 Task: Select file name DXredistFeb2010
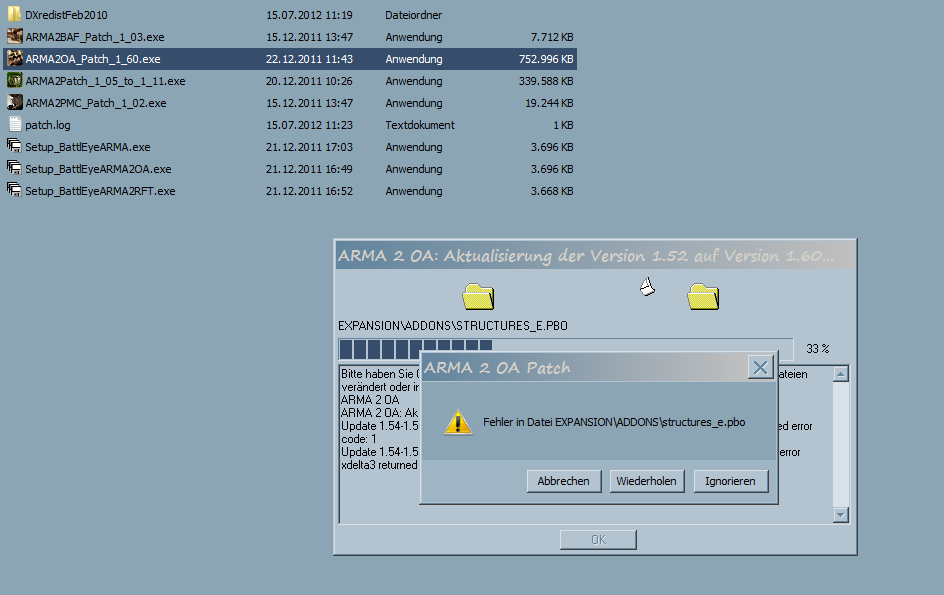pos(66,15)
